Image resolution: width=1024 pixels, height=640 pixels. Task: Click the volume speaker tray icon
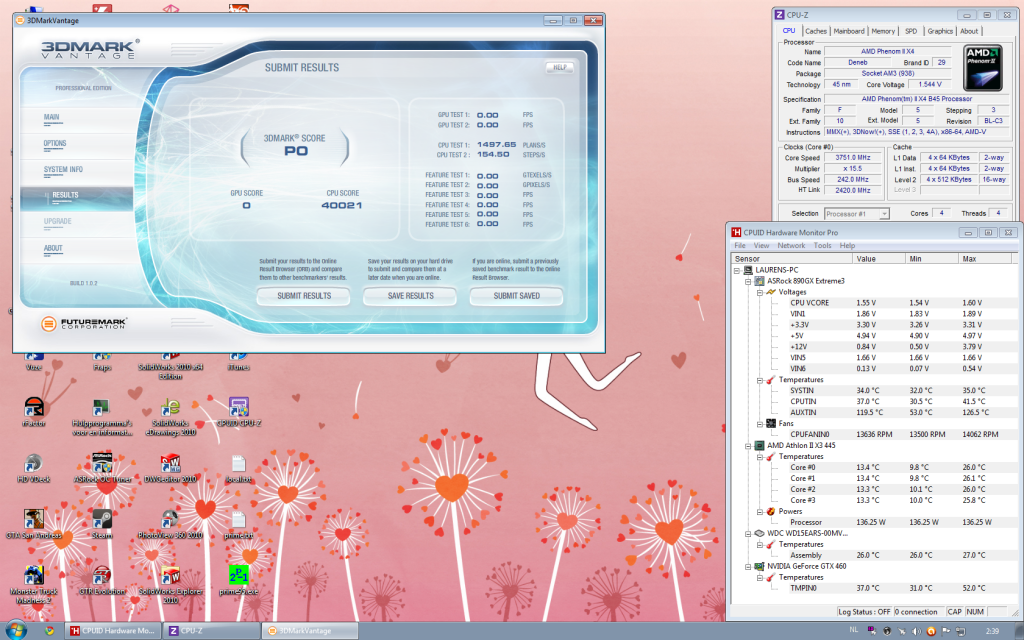[916, 631]
